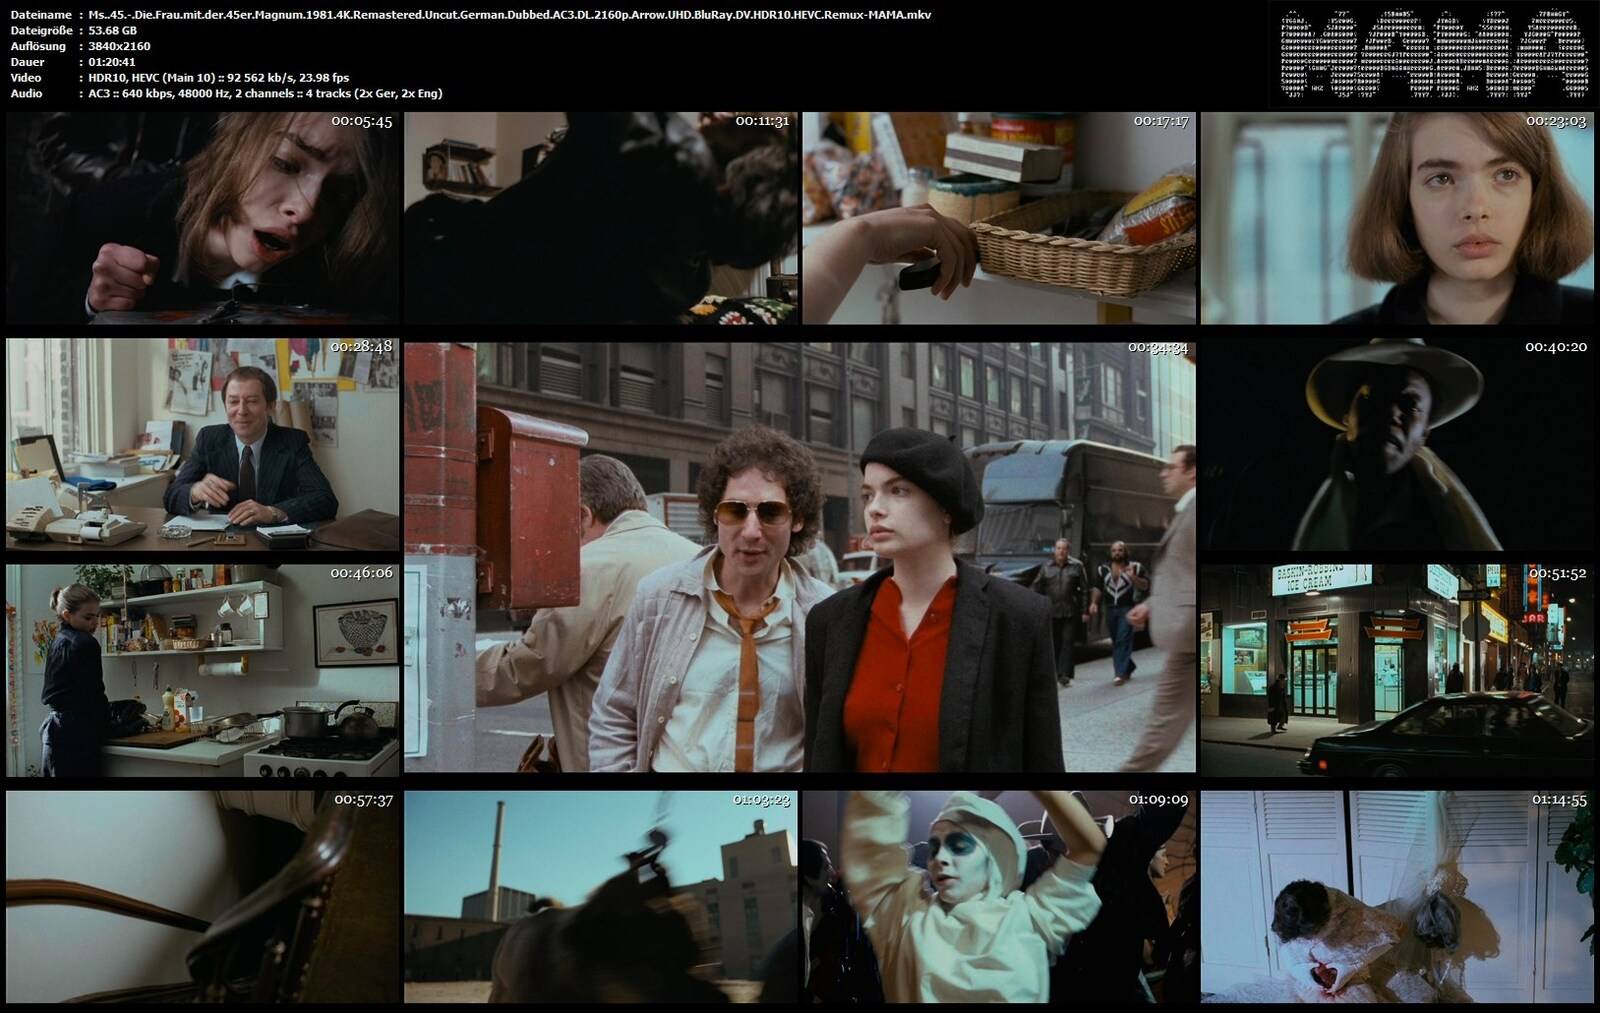
Task: Open the thumbnail stamped 00:05:45
Action: (x=202, y=218)
